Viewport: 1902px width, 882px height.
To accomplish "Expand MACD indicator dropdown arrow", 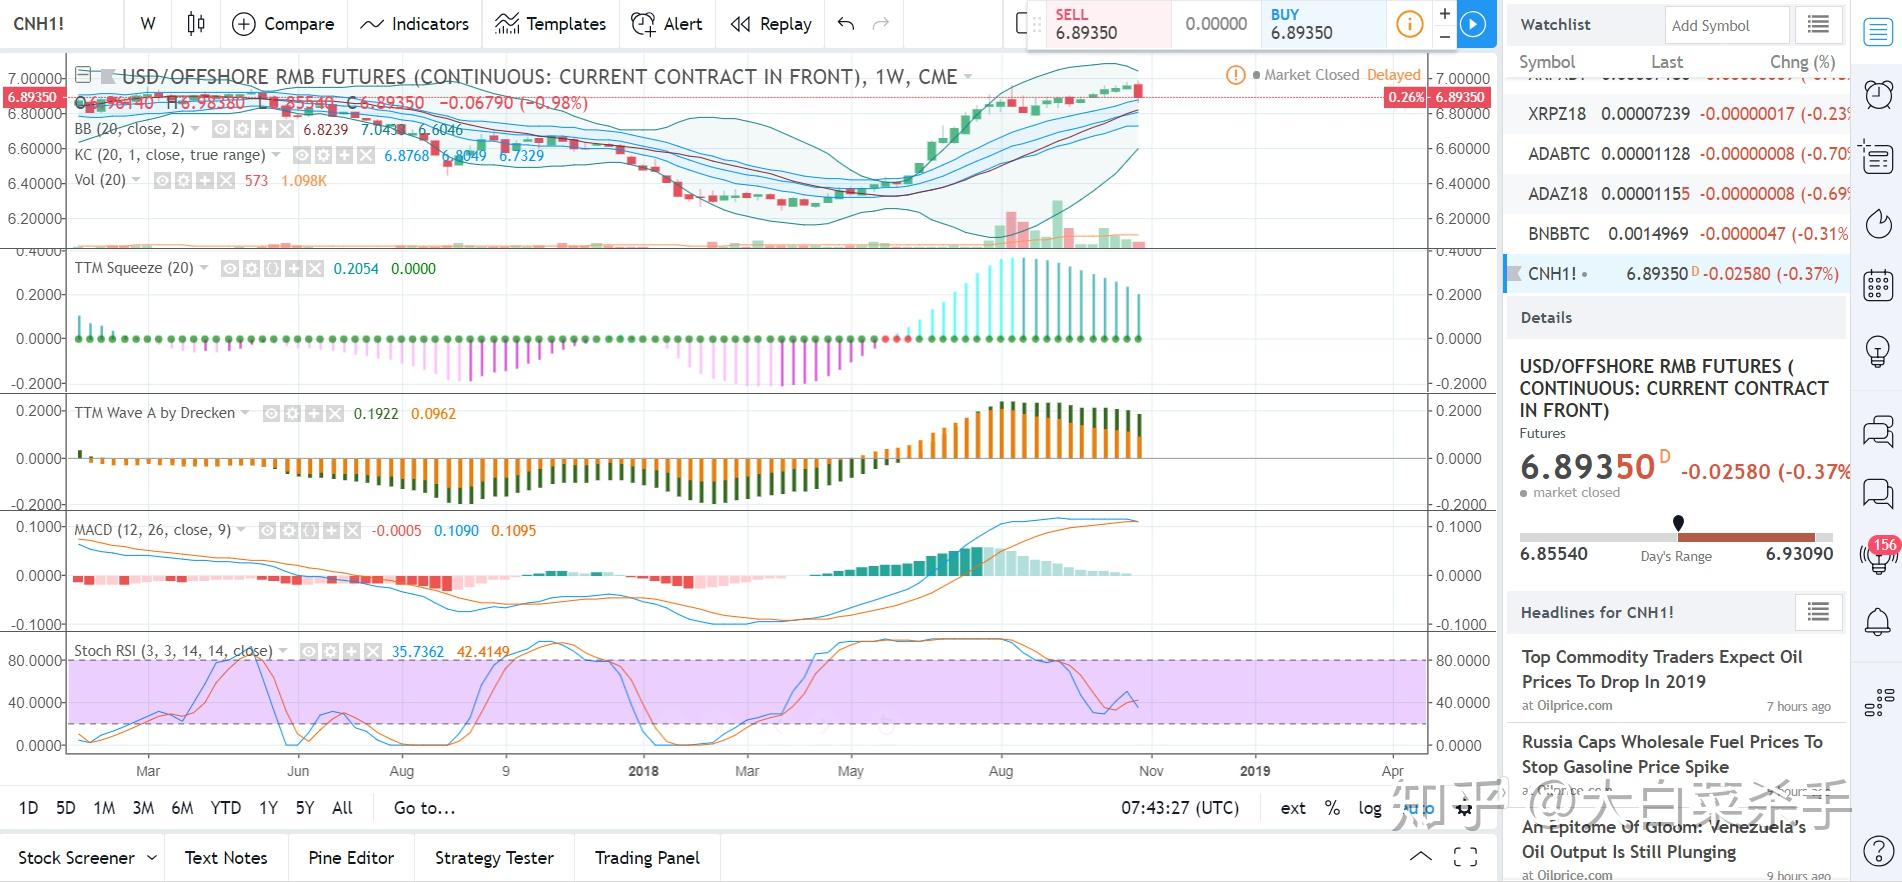I will tap(241, 530).
